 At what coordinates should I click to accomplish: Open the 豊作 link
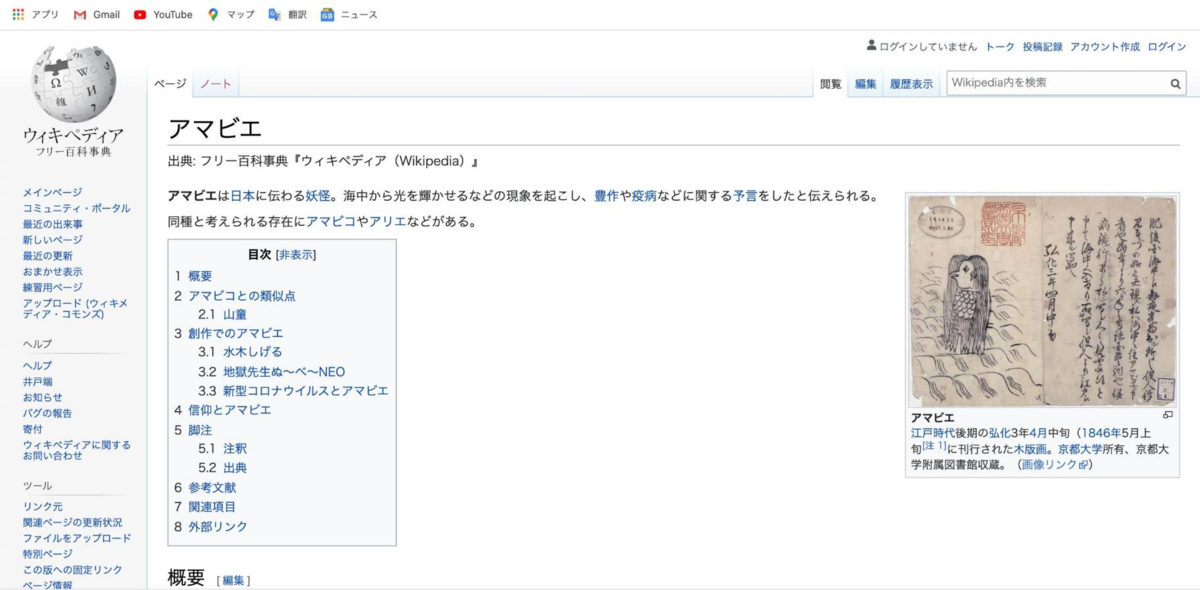tap(606, 196)
